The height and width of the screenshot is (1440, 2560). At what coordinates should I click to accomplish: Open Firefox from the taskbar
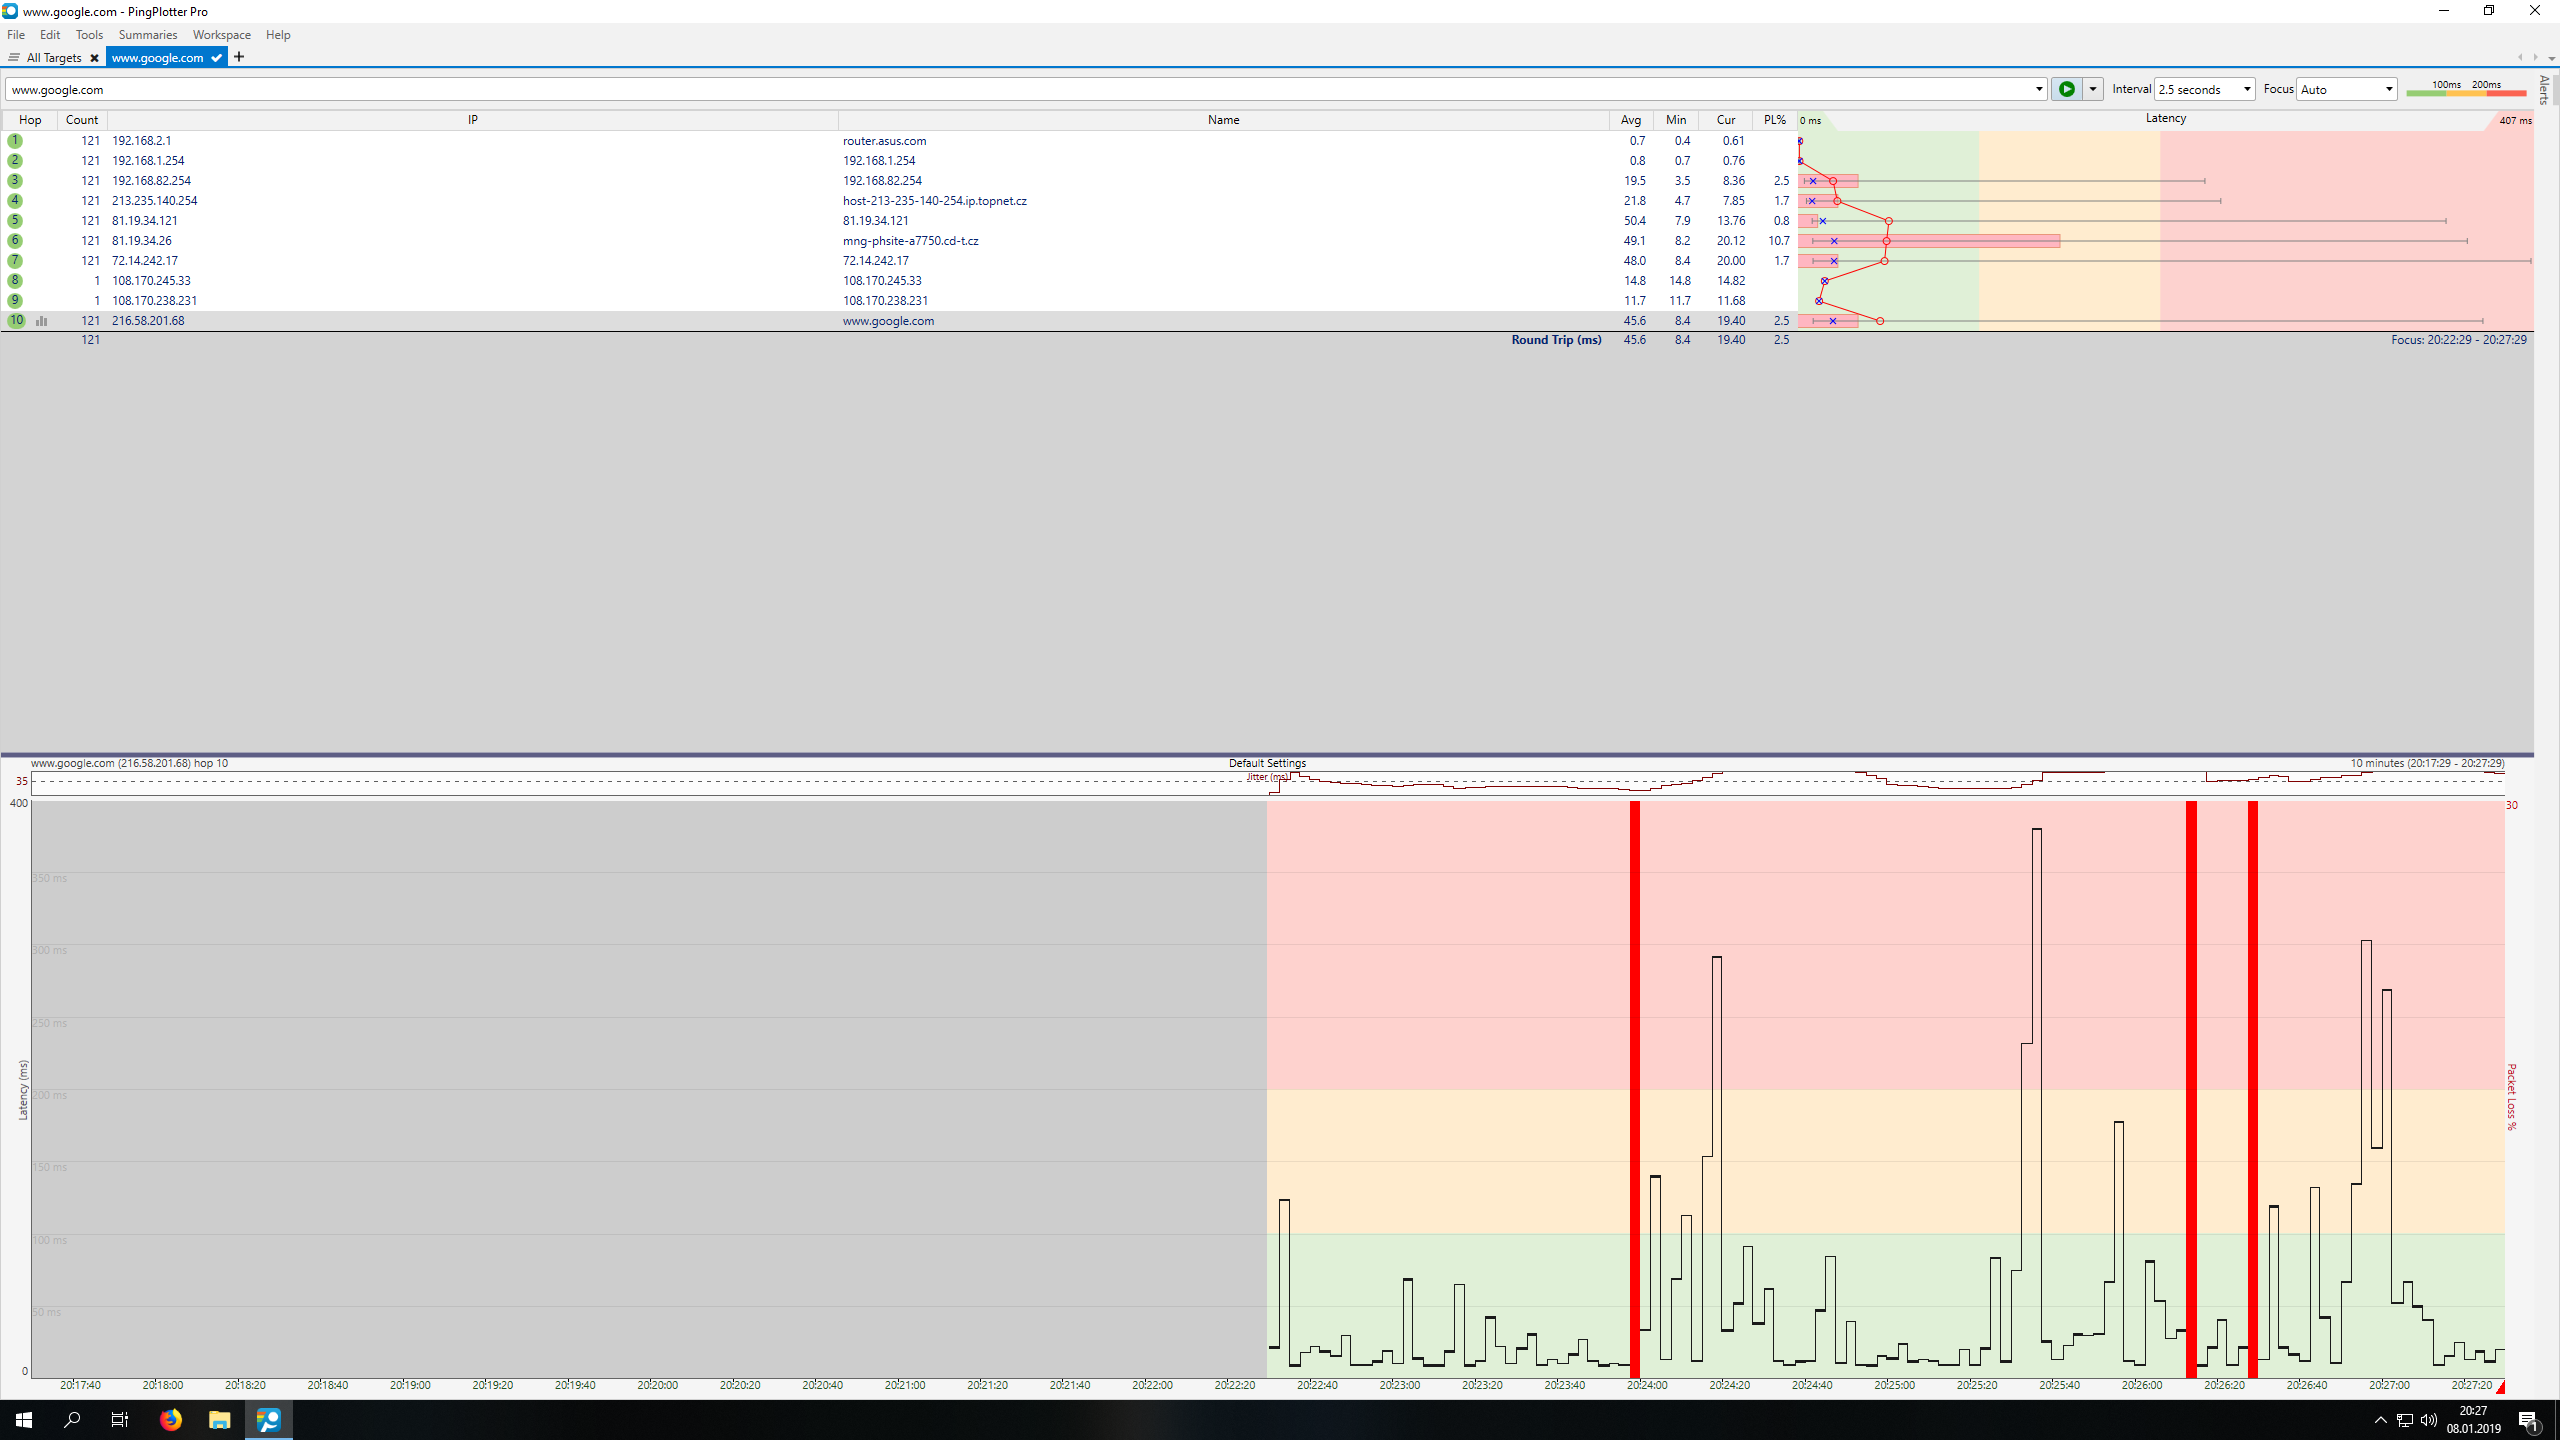click(x=171, y=1419)
